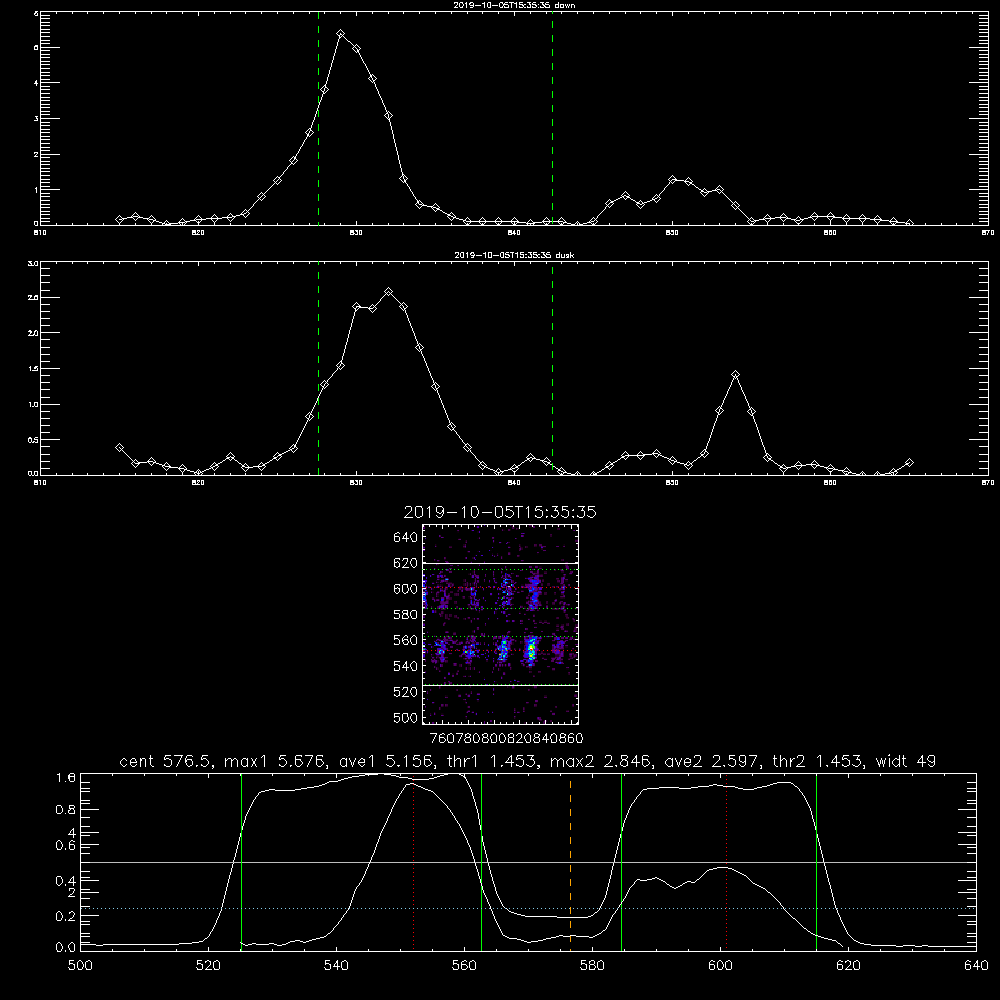Open the spectrogram image thumbnail
Image resolution: width=1000 pixels, height=1000 pixels.
(x=501, y=624)
